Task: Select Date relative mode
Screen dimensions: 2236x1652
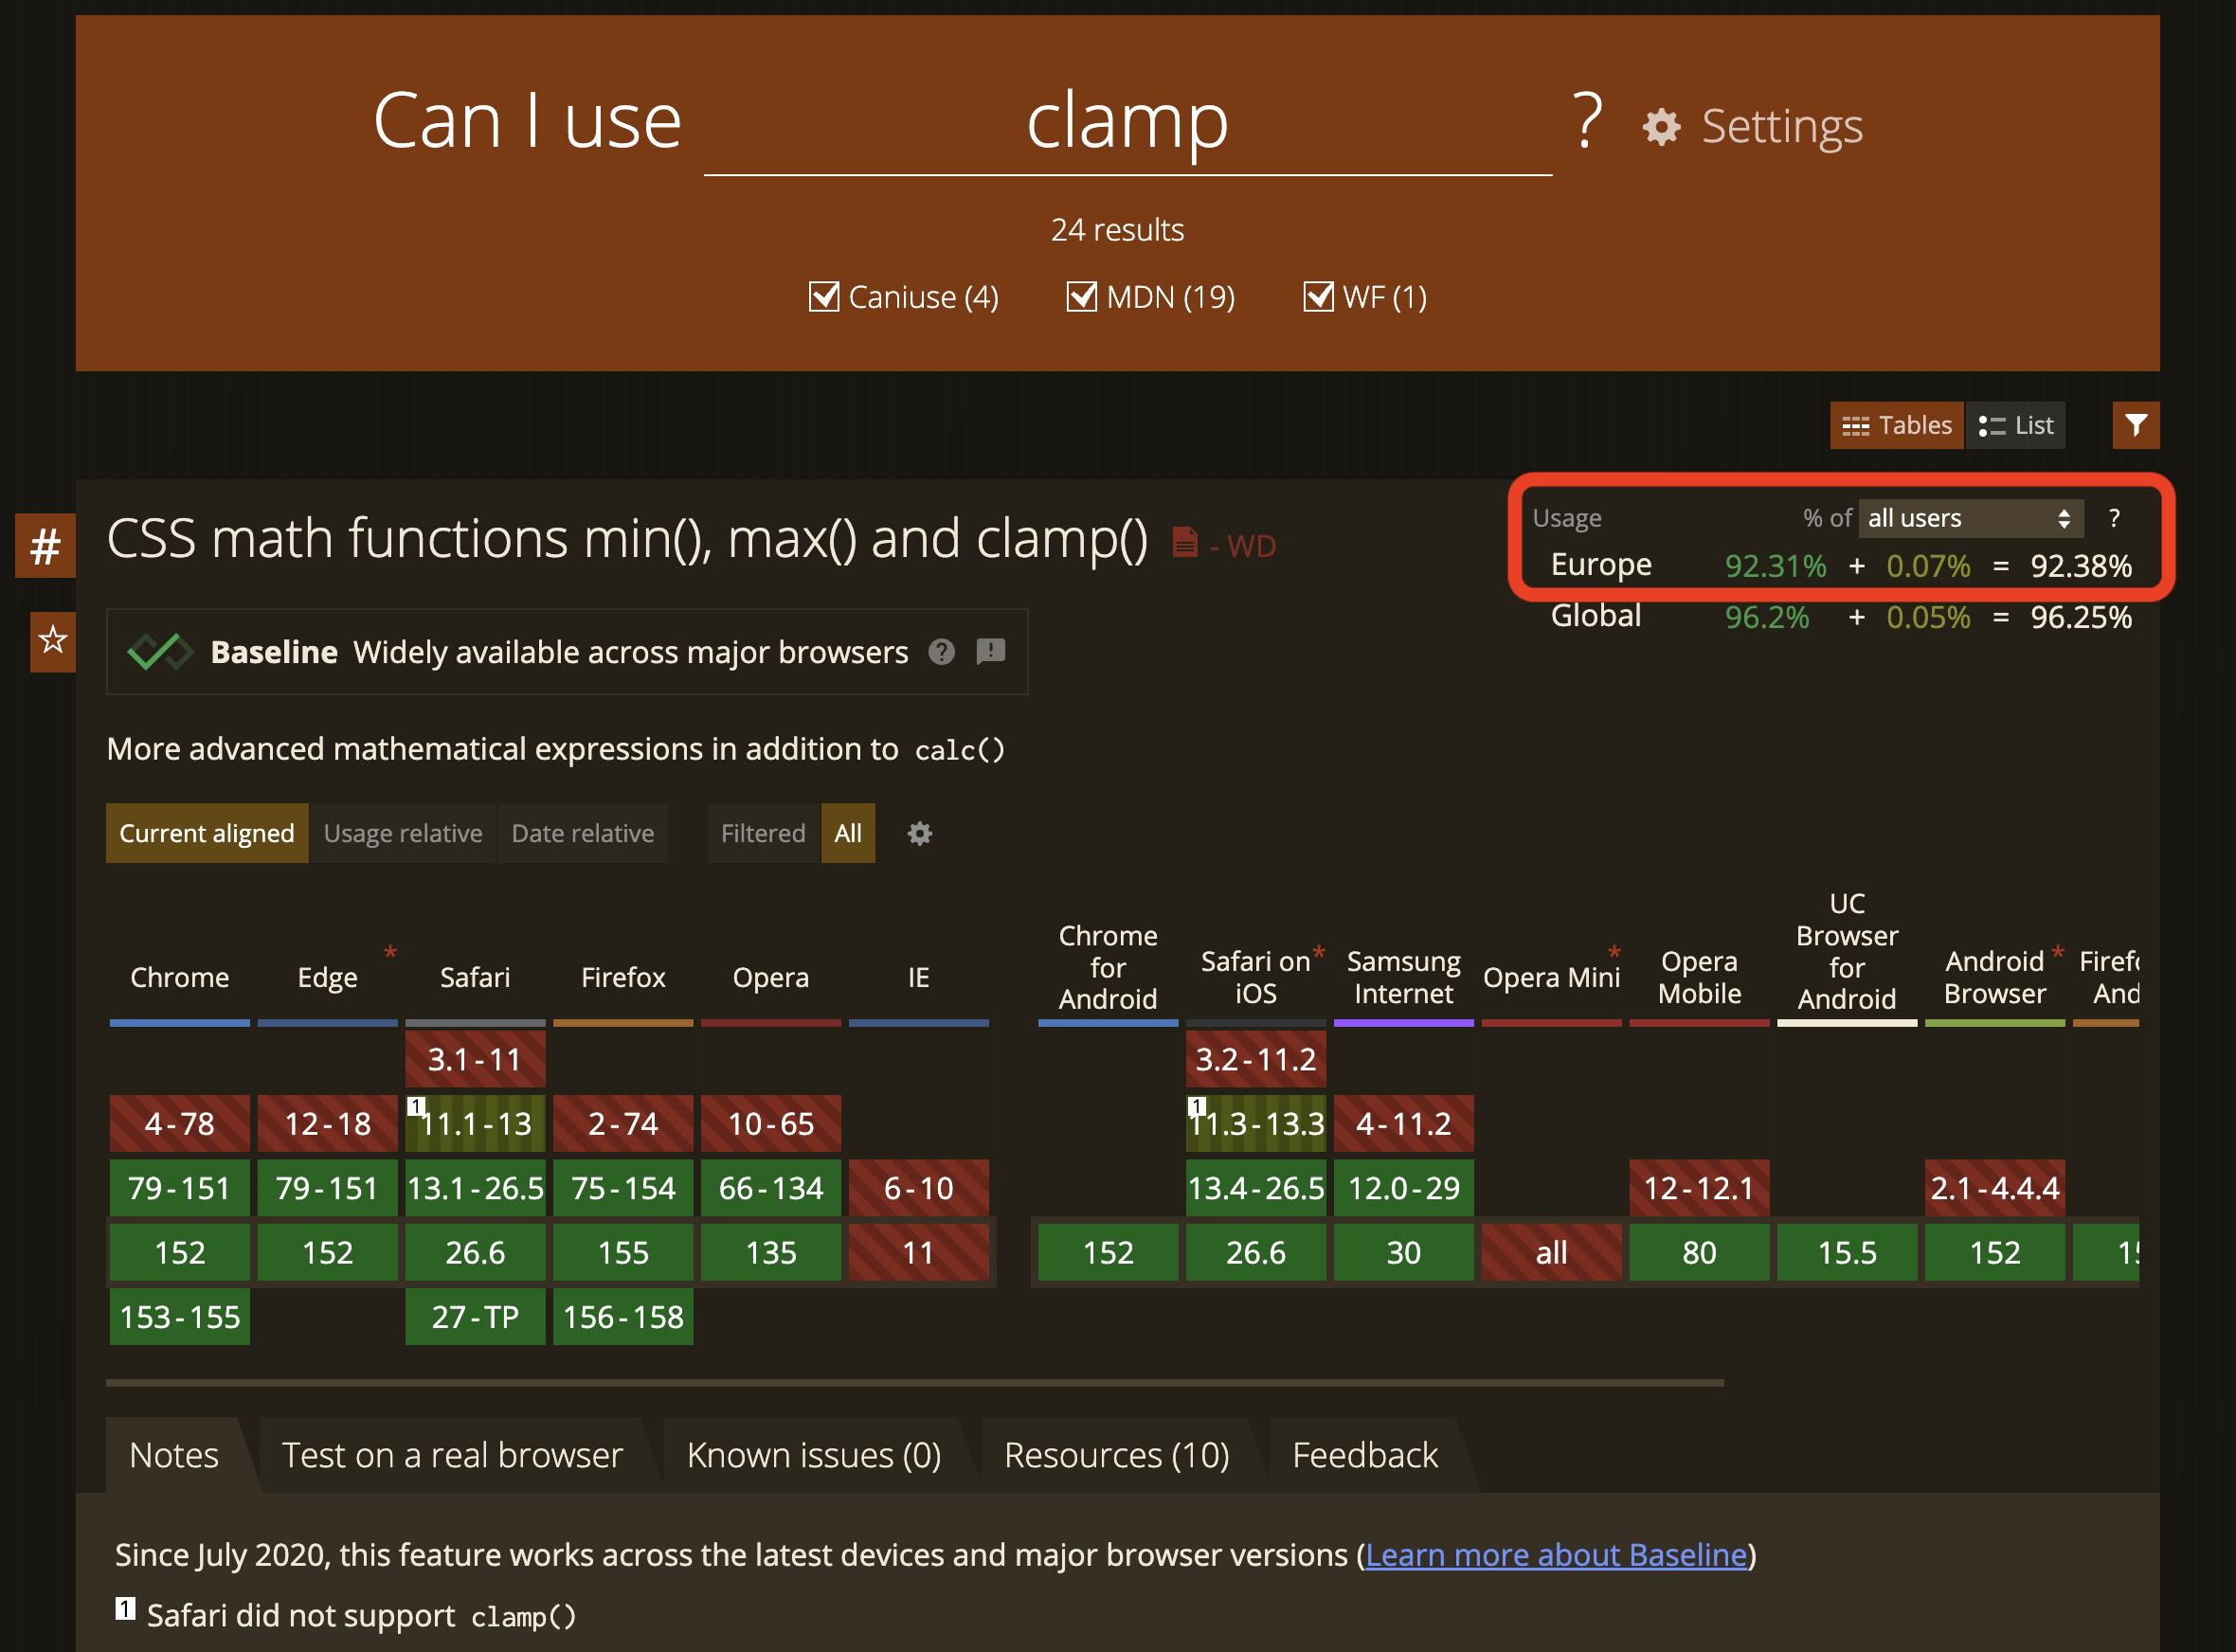Action: [x=583, y=833]
